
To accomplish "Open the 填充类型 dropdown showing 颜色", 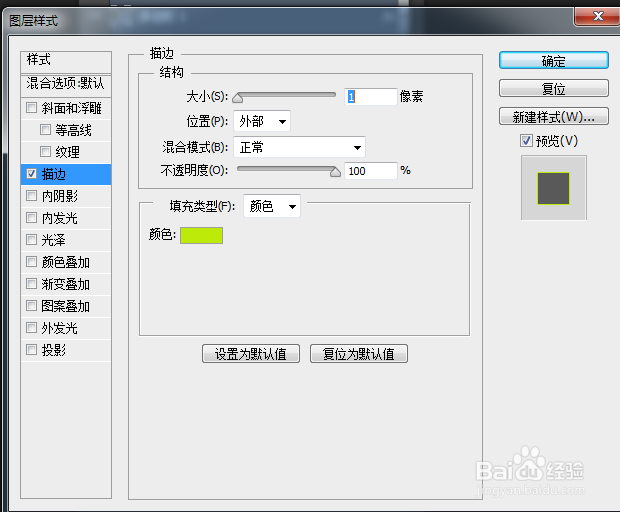I will pyautogui.click(x=272, y=206).
